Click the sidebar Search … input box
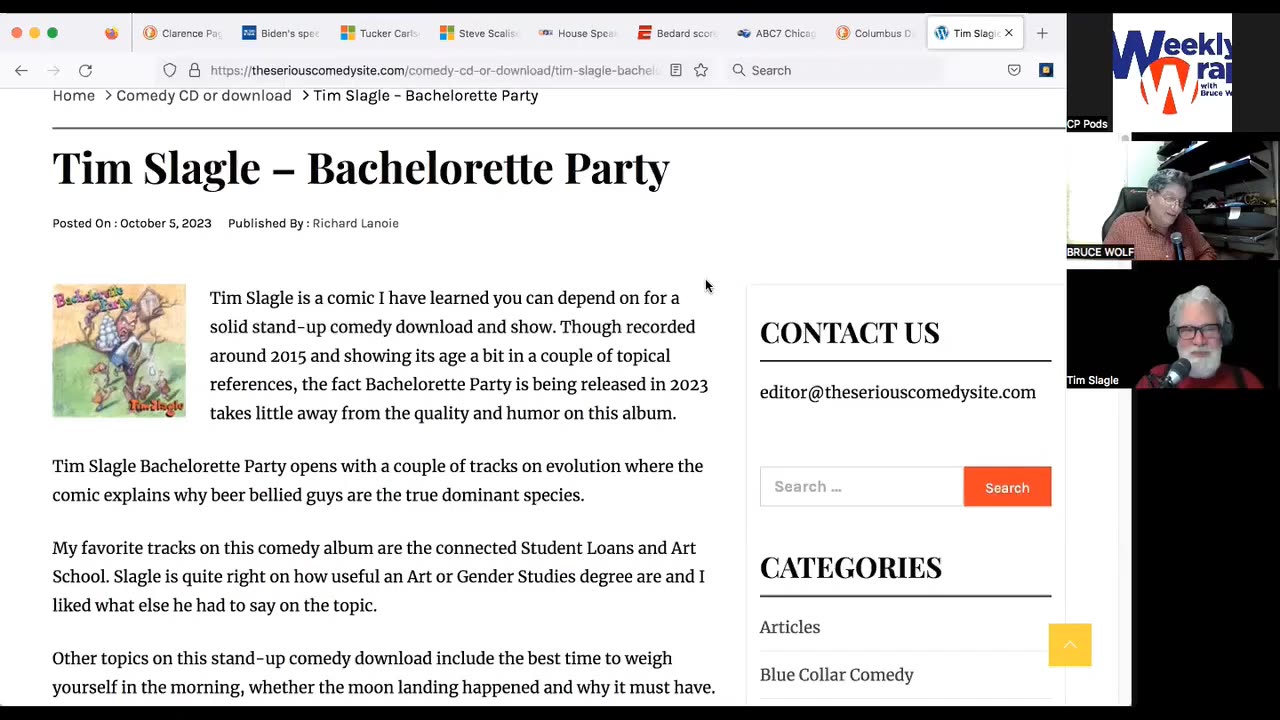 862,487
